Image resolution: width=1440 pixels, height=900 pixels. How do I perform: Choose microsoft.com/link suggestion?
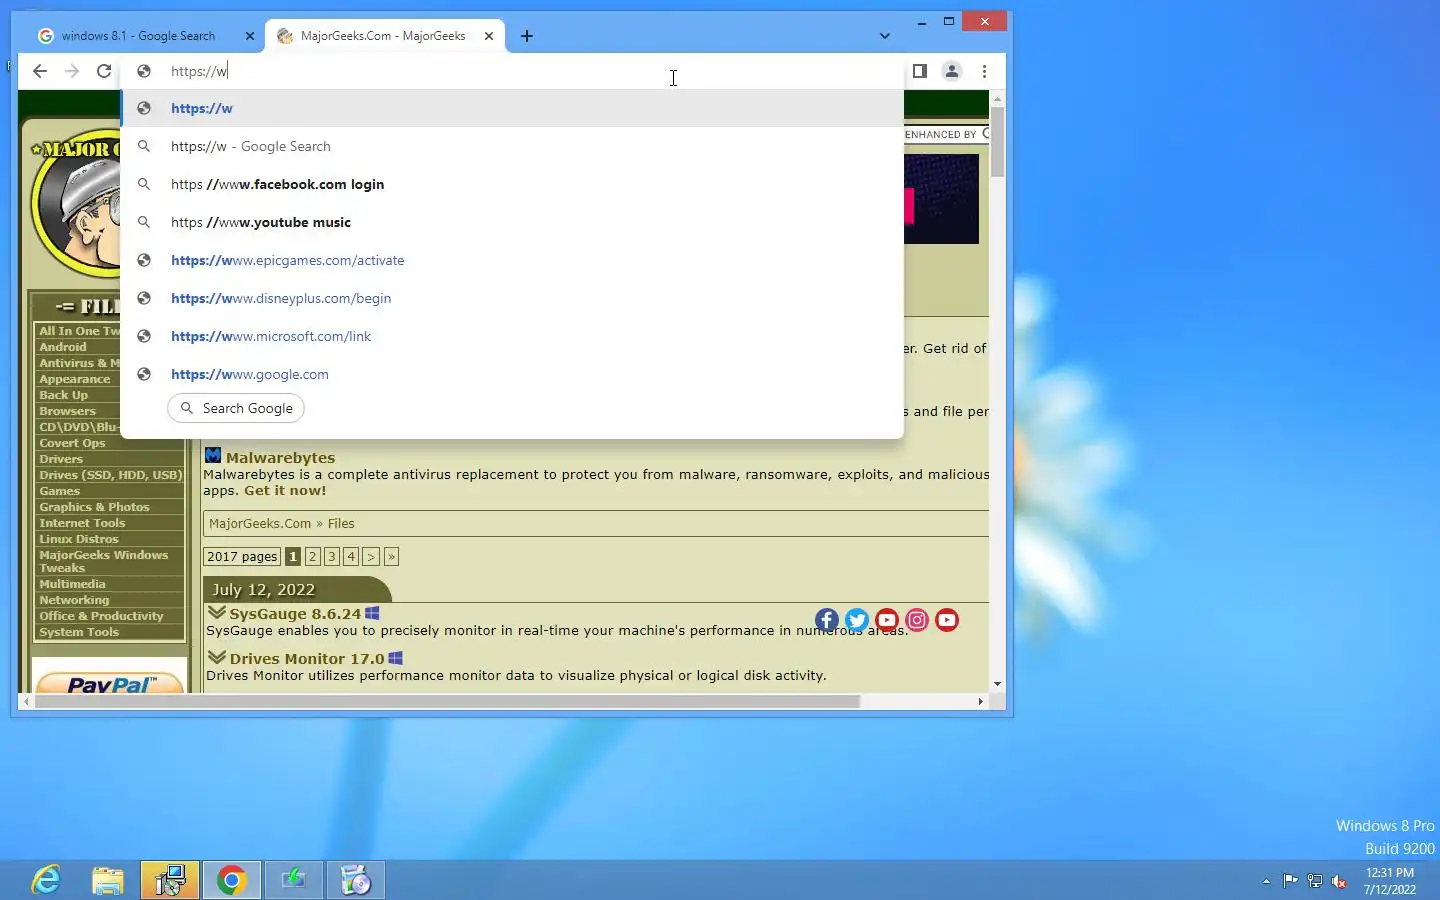(512, 336)
